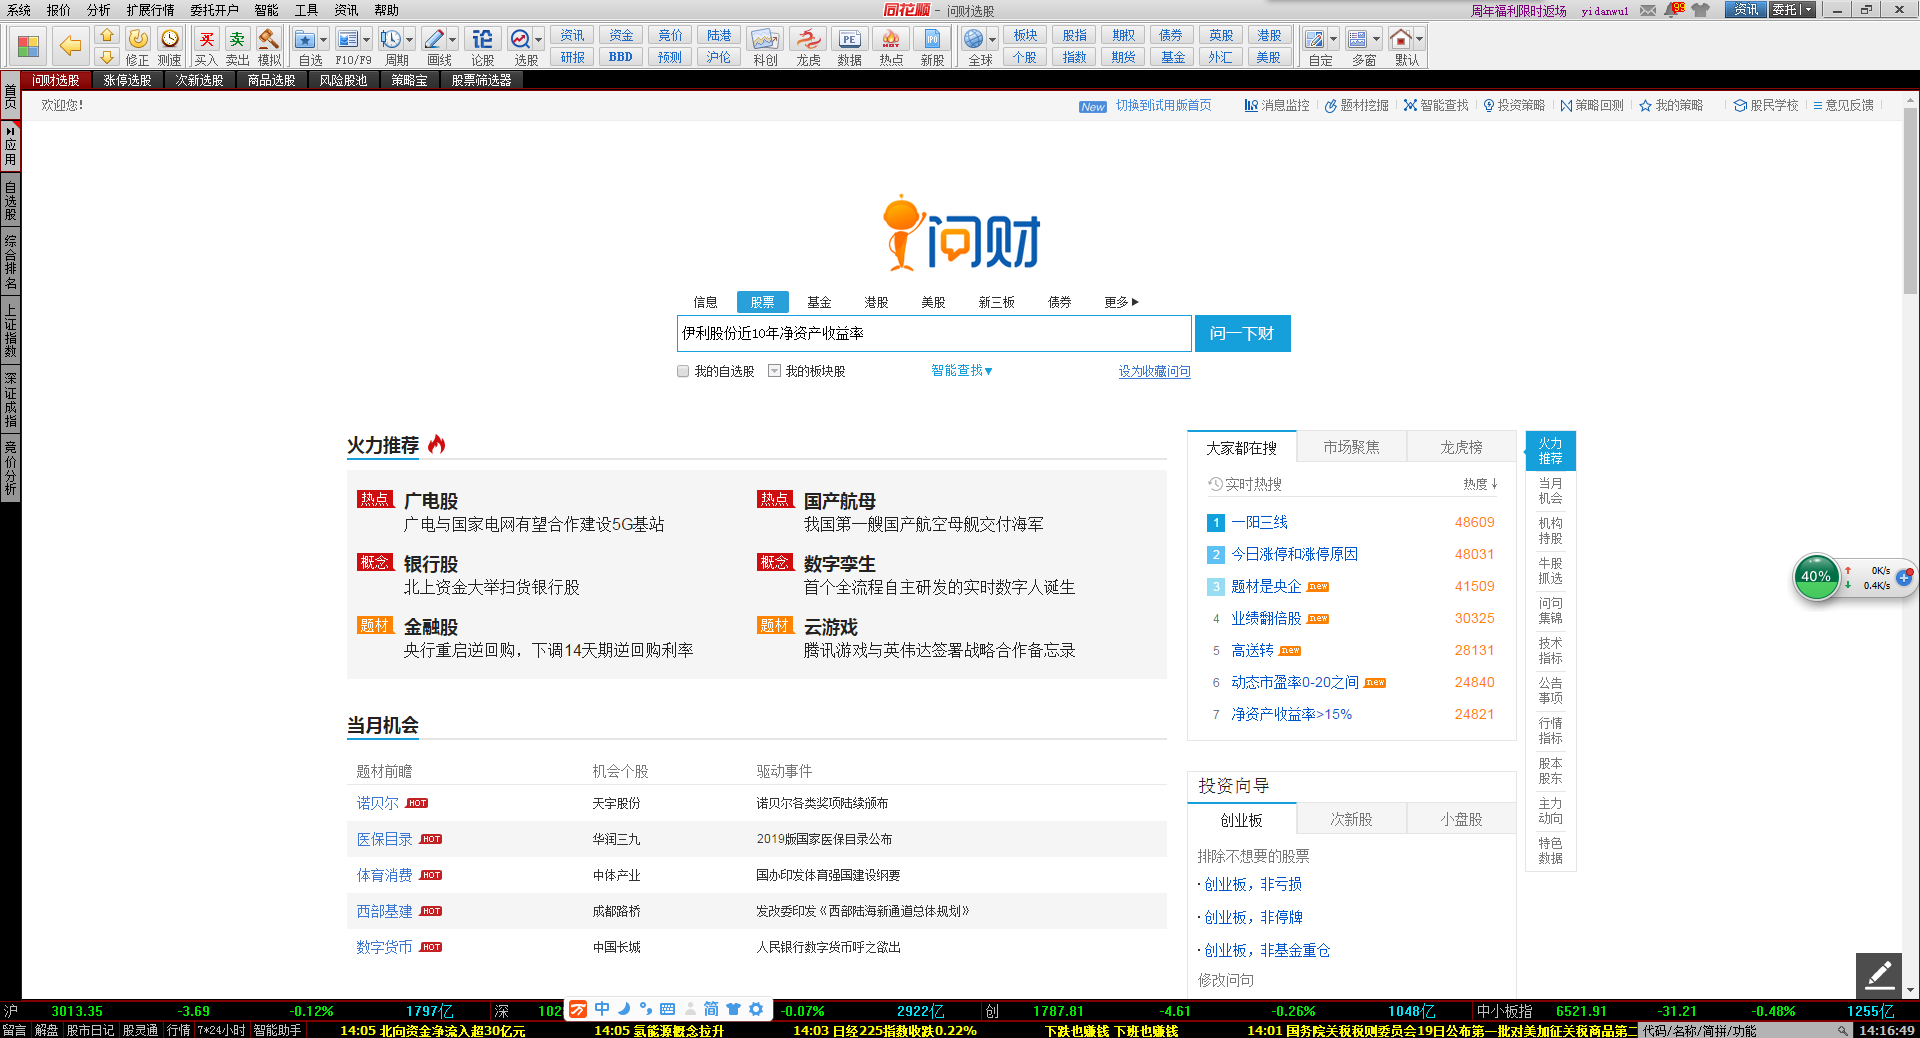Click the 测速 clock icon
The image size is (1920, 1038).
170,39
